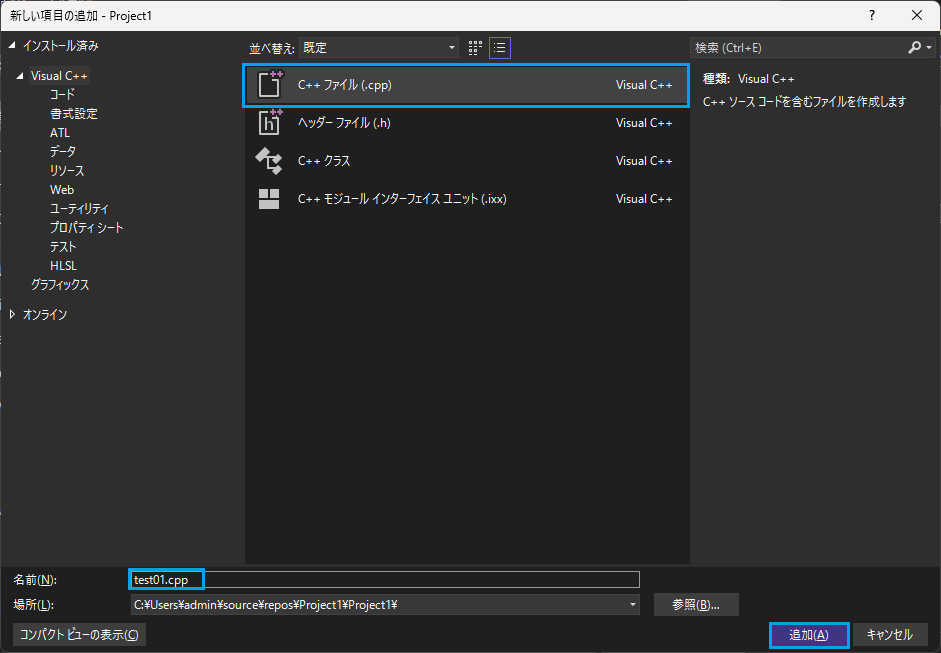Select the コード category in tree
The width and height of the screenshot is (941, 653).
[62, 95]
